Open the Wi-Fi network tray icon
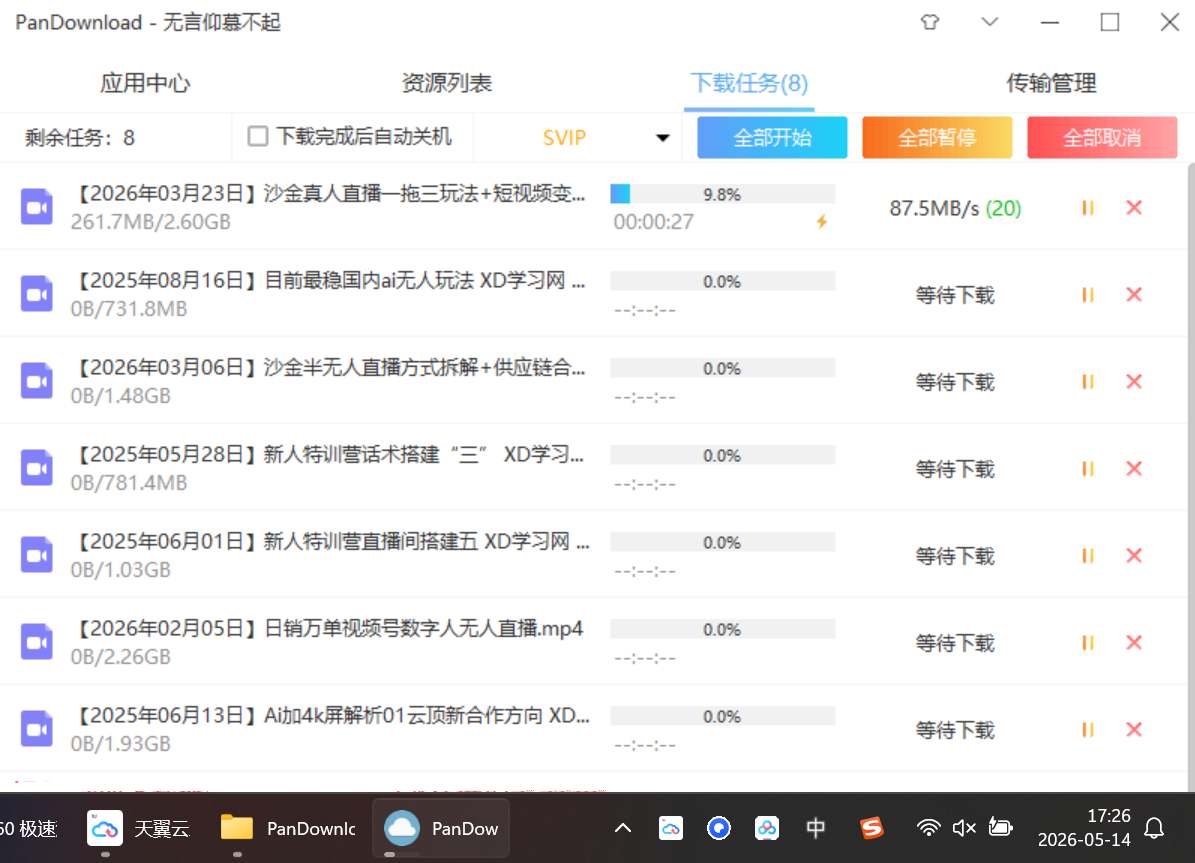The width and height of the screenshot is (1195, 863). coord(928,828)
